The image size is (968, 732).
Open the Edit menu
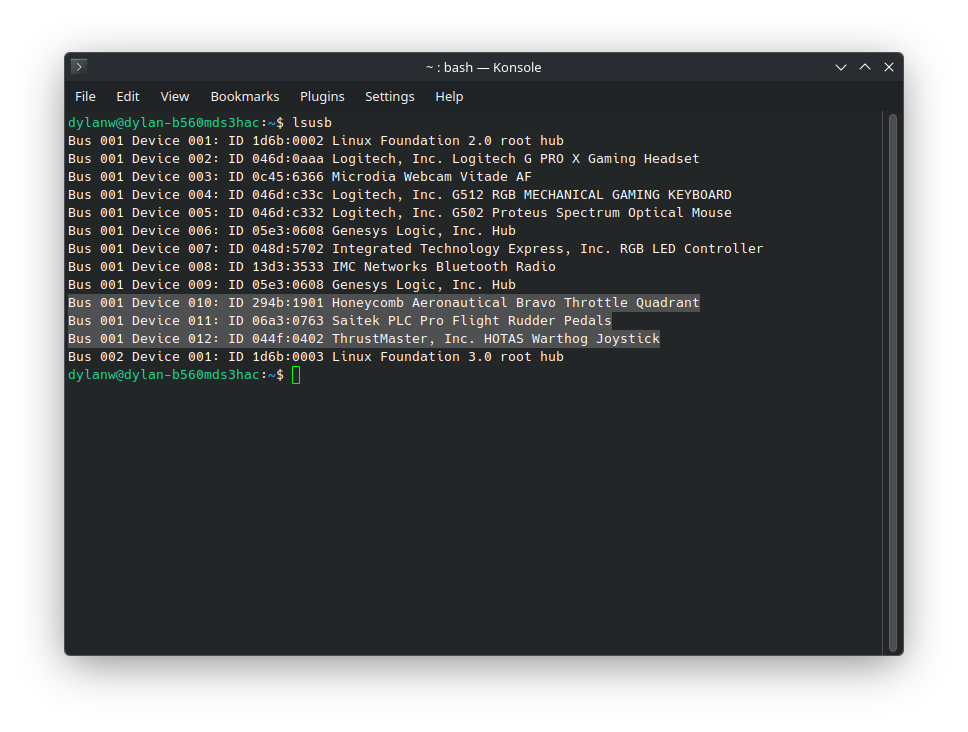click(128, 97)
